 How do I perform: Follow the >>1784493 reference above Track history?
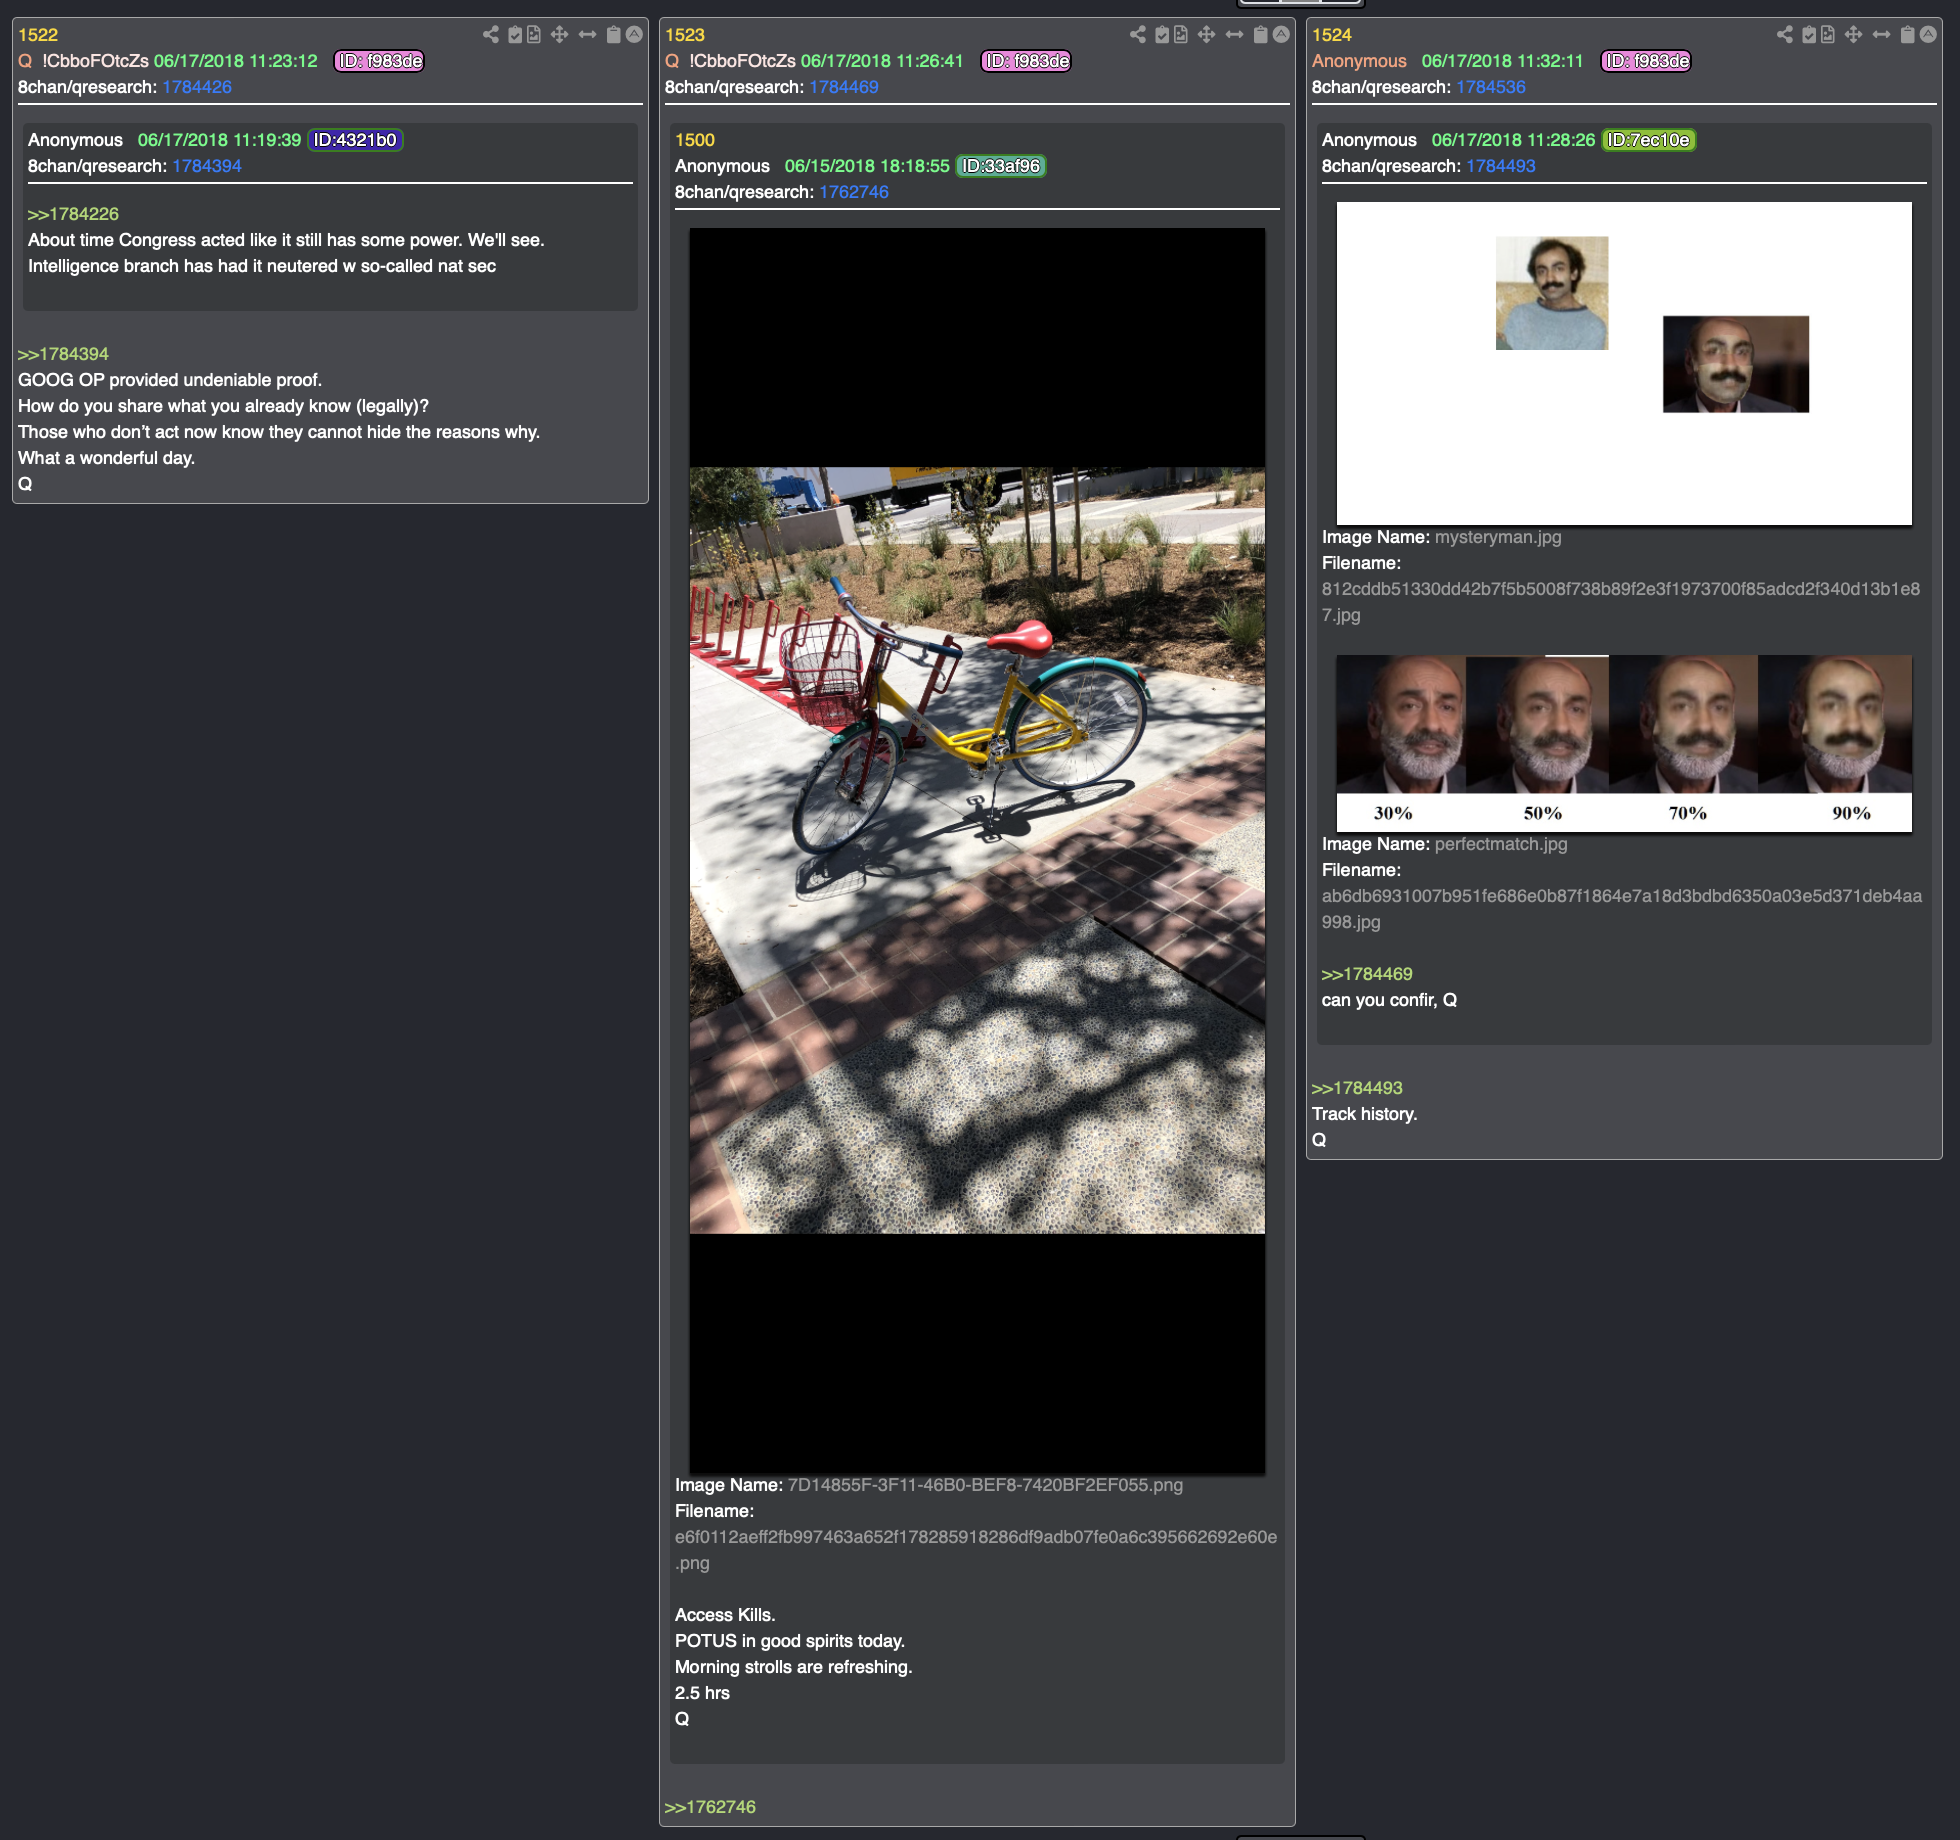coord(1357,1088)
